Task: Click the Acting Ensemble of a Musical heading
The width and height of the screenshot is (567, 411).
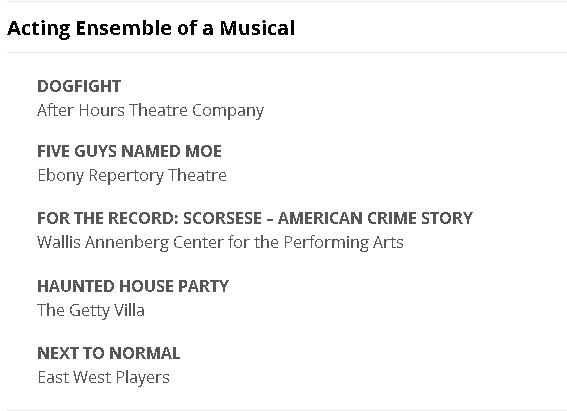Action: 151,29
